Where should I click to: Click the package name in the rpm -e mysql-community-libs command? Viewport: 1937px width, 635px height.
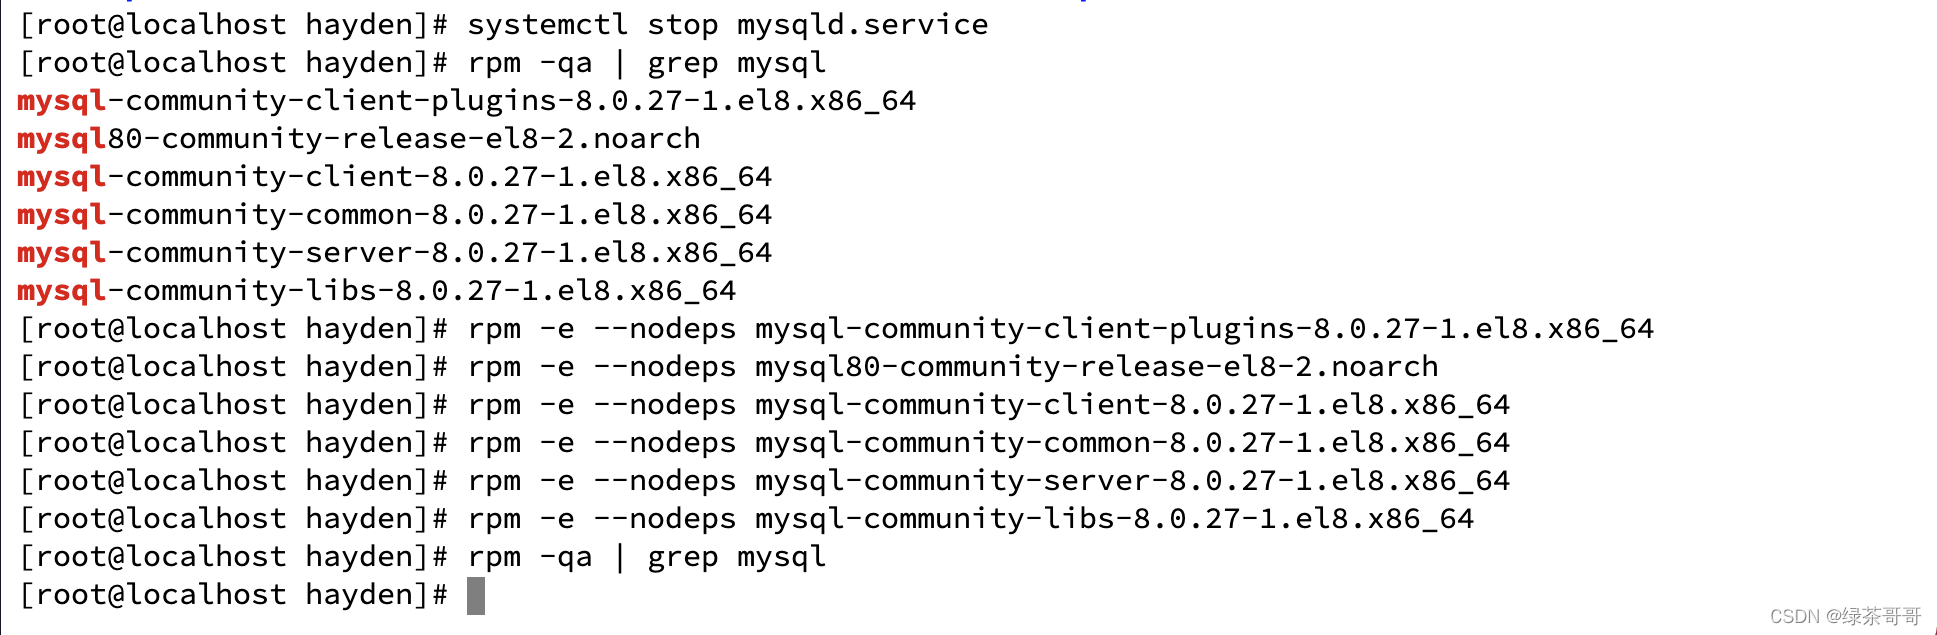pyautogui.click(x=1114, y=519)
